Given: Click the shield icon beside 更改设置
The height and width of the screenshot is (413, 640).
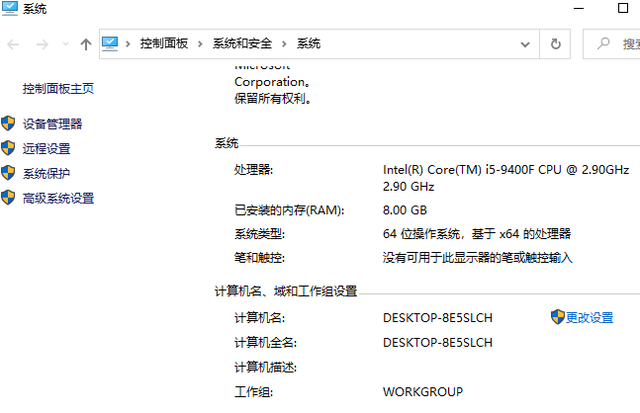Looking at the screenshot, I should point(558,317).
